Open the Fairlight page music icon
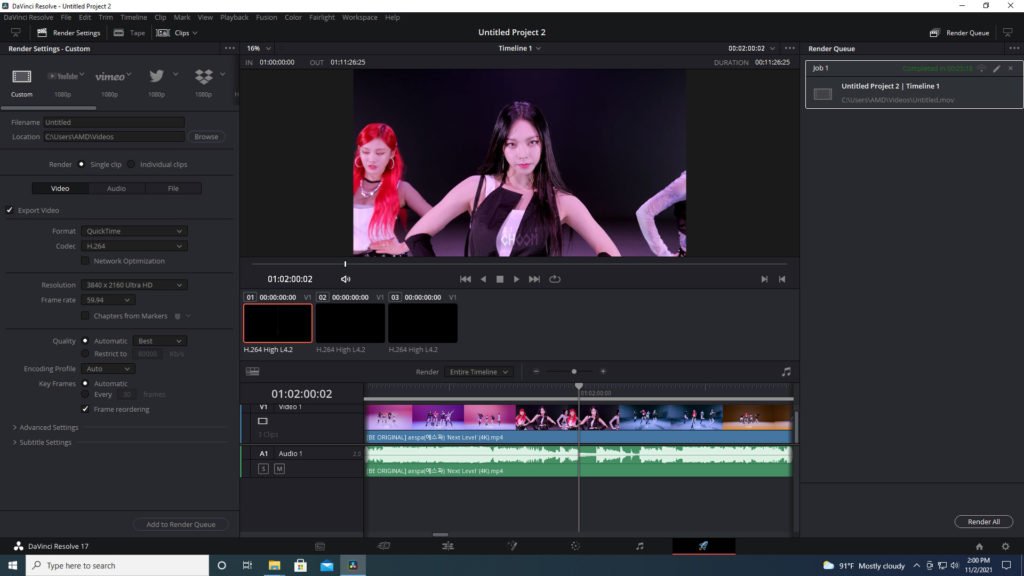This screenshot has height=576, width=1024. coord(639,546)
